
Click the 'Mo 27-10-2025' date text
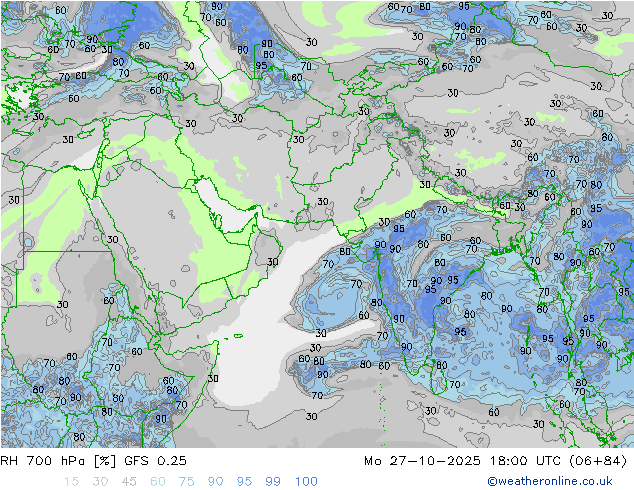point(422,461)
